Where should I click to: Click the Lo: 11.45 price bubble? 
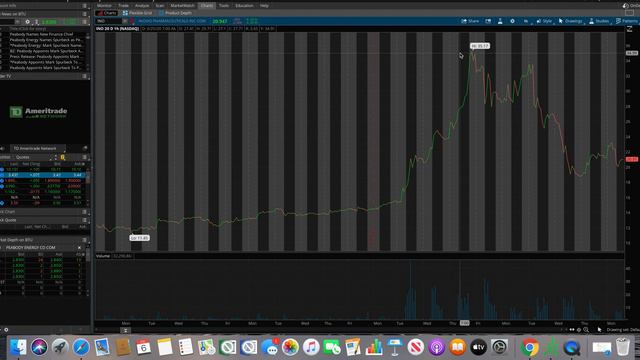[x=140, y=238]
